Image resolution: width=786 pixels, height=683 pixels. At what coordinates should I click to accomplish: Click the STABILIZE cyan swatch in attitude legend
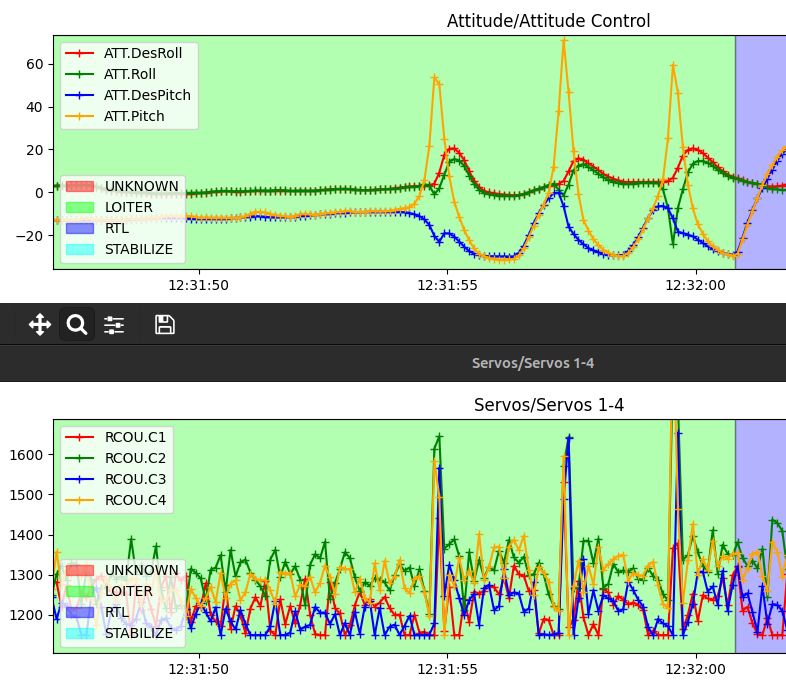79,249
